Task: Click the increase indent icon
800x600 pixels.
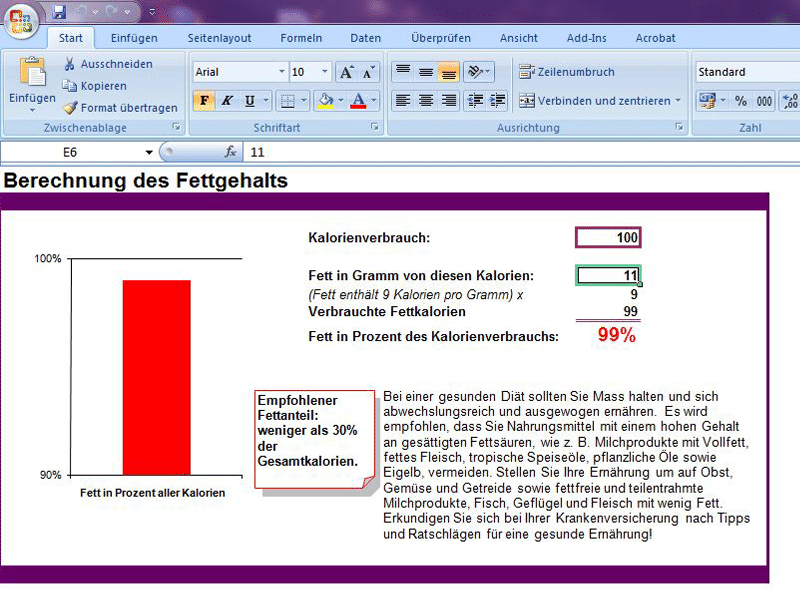Action: pyautogui.click(x=497, y=101)
